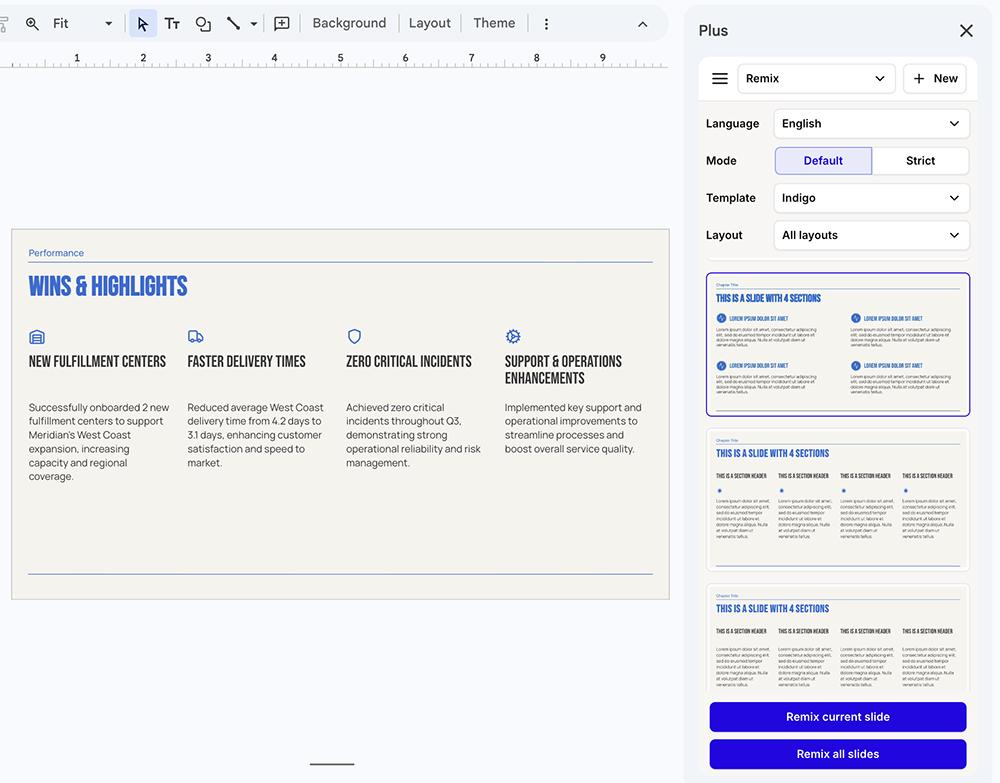Viewport: 1000px width, 783px height.
Task: Select the arrow Select tool
Action: [142, 24]
